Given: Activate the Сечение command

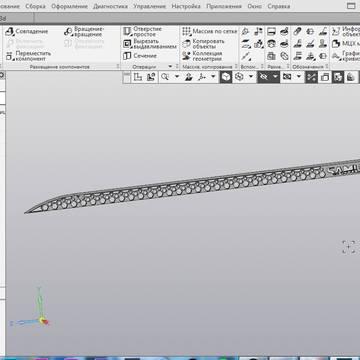Looking at the screenshot, I should click(x=140, y=56).
